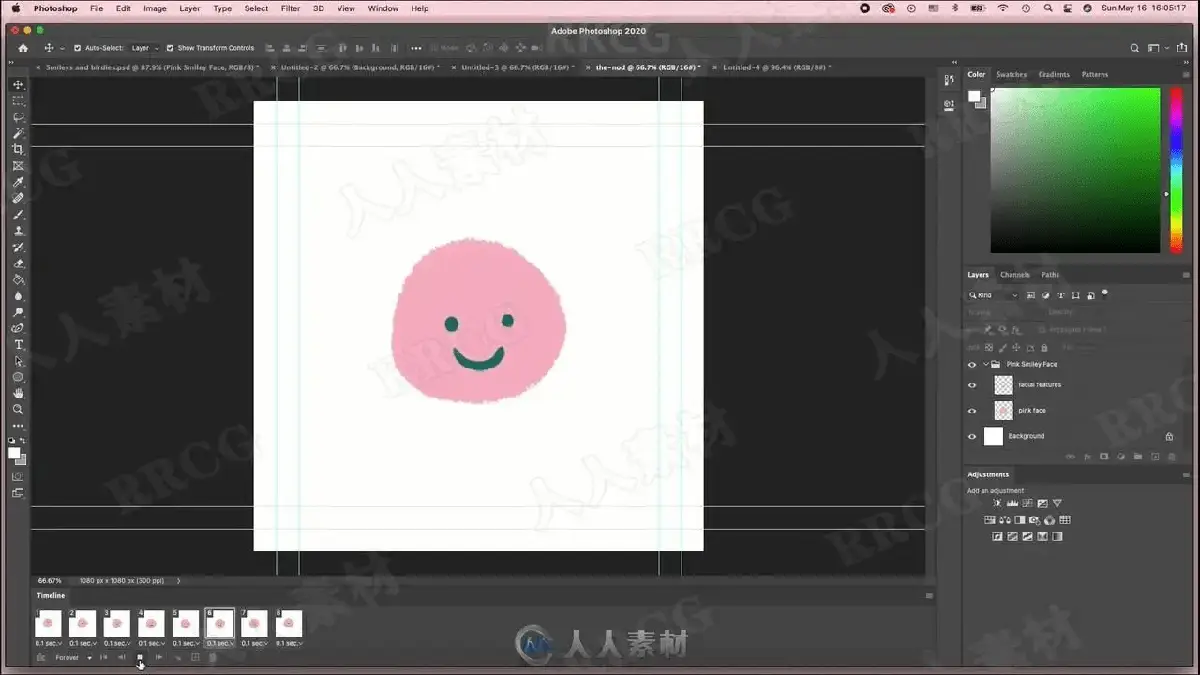The image size is (1200, 675).
Task: Click the Brightness/Contrast adjustment icon
Action: pos(997,503)
